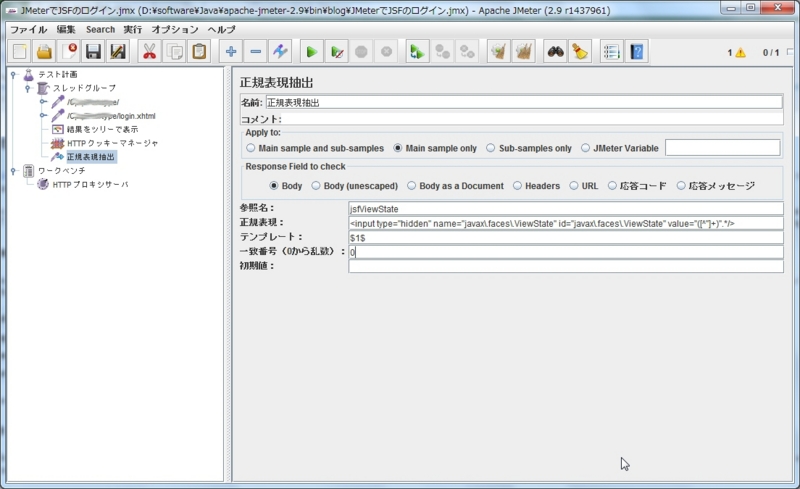
Task: Click the yellow warning triangle indicator
Action: point(740,53)
